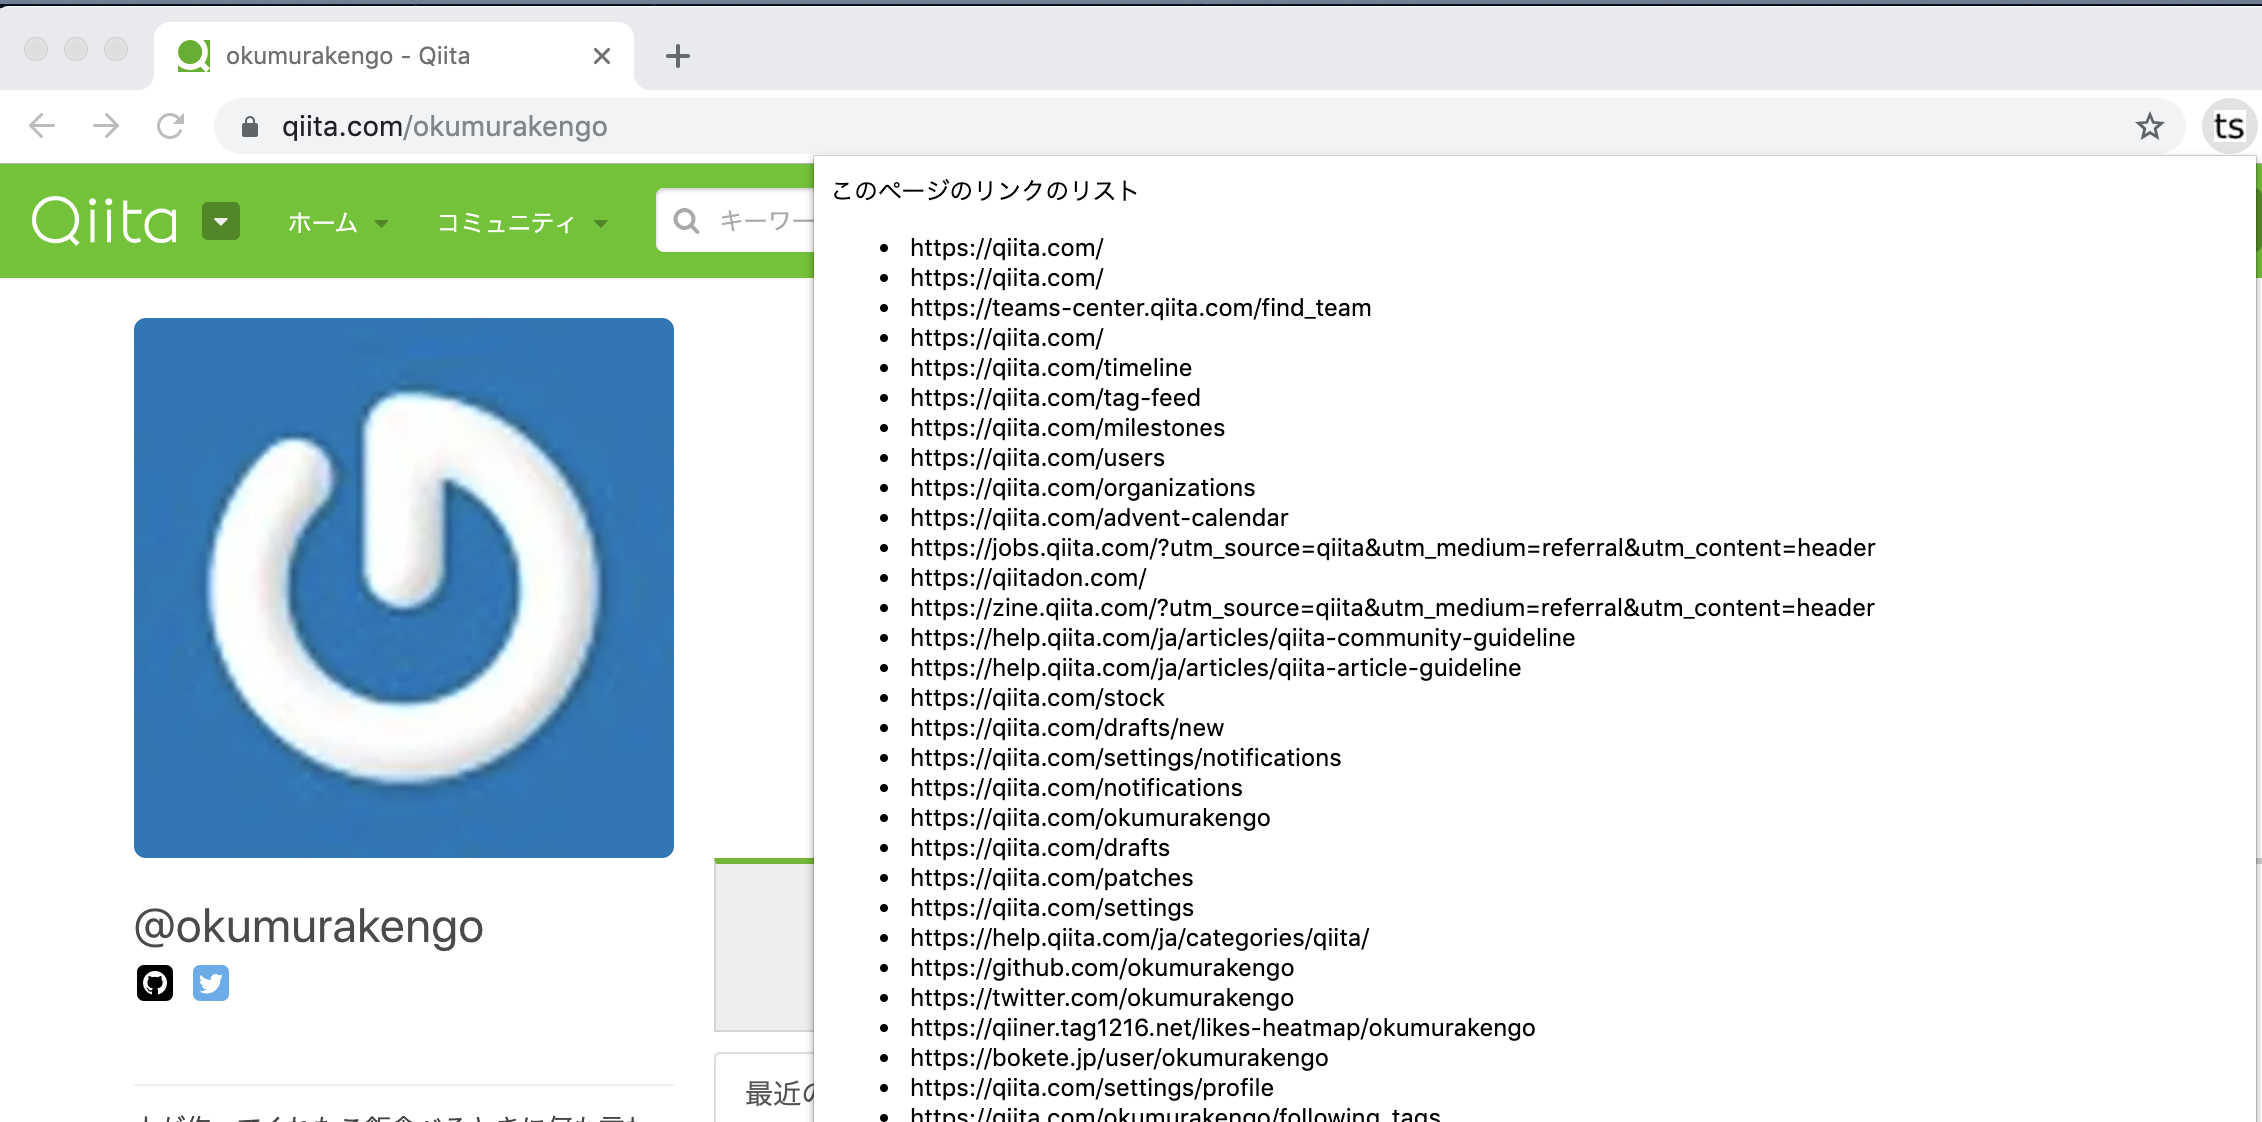Open the Twitter icon under the username
Image resolution: width=2262 pixels, height=1122 pixels.
[x=211, y=983]
